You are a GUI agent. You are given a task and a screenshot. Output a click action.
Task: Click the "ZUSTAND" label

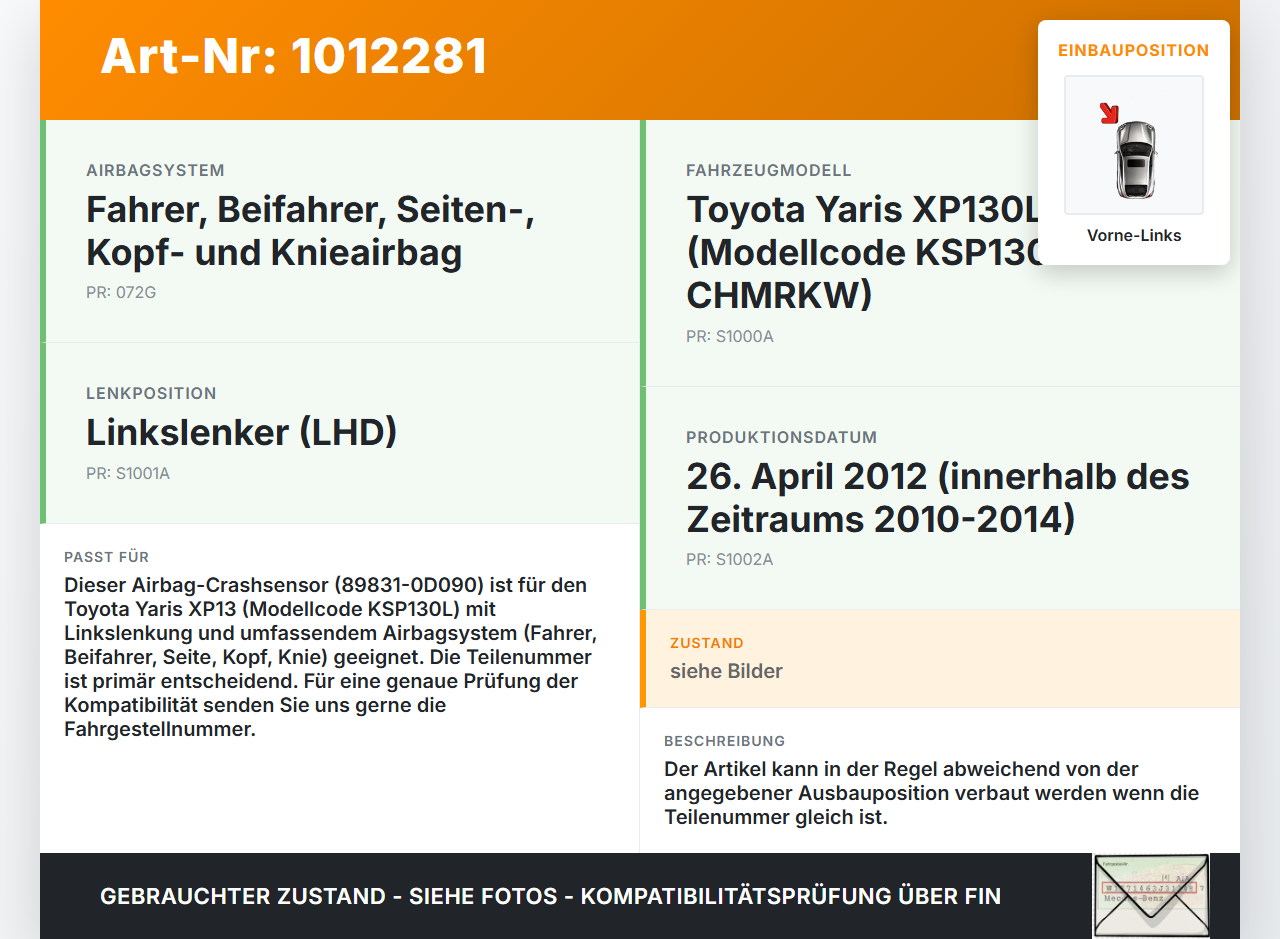[x=707, y=643]
